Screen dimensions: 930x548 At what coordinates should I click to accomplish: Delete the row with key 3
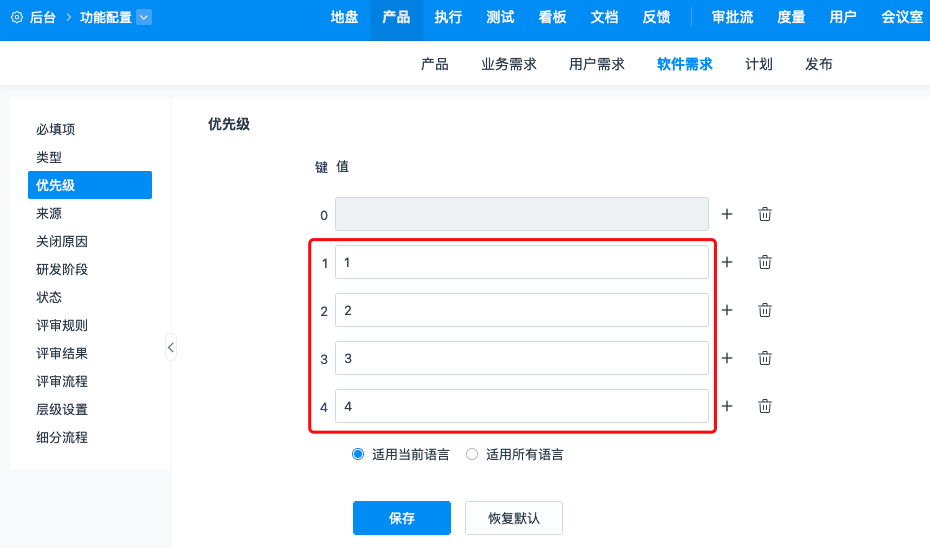pyautogui.click(x=765, y=358)
